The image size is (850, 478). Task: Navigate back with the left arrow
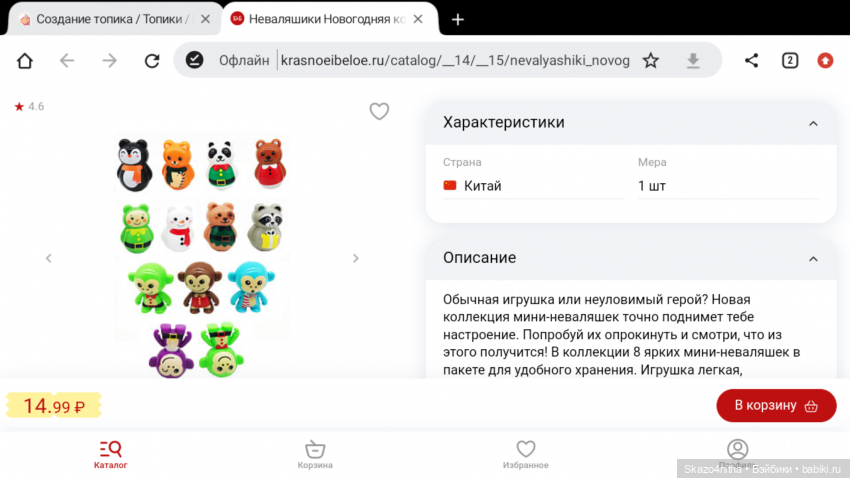tap(67, 60)
